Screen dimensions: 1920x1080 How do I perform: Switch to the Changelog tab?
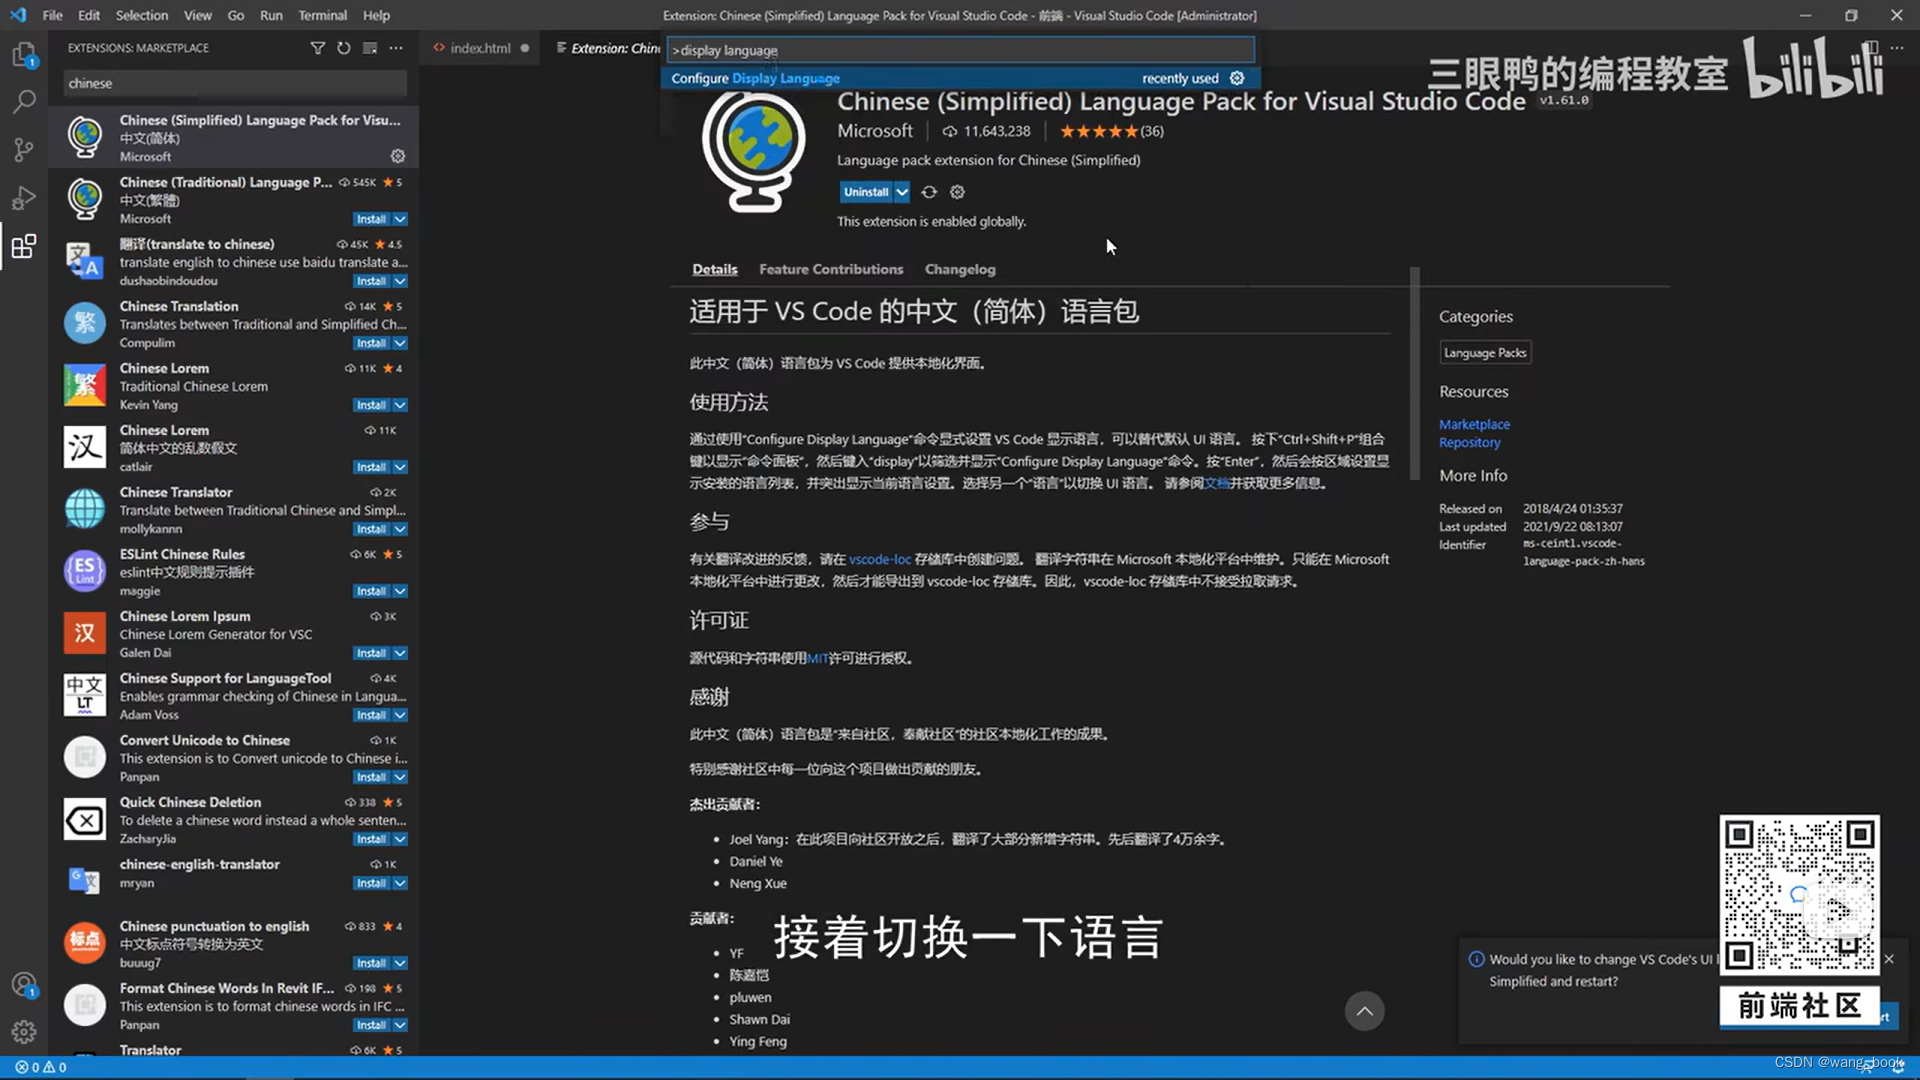tap(959, 268)
